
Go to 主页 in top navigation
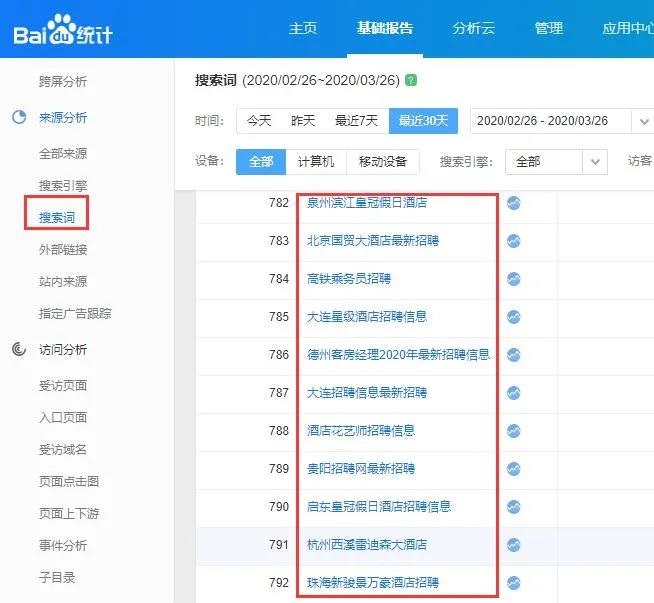click(x=303, y=28)
